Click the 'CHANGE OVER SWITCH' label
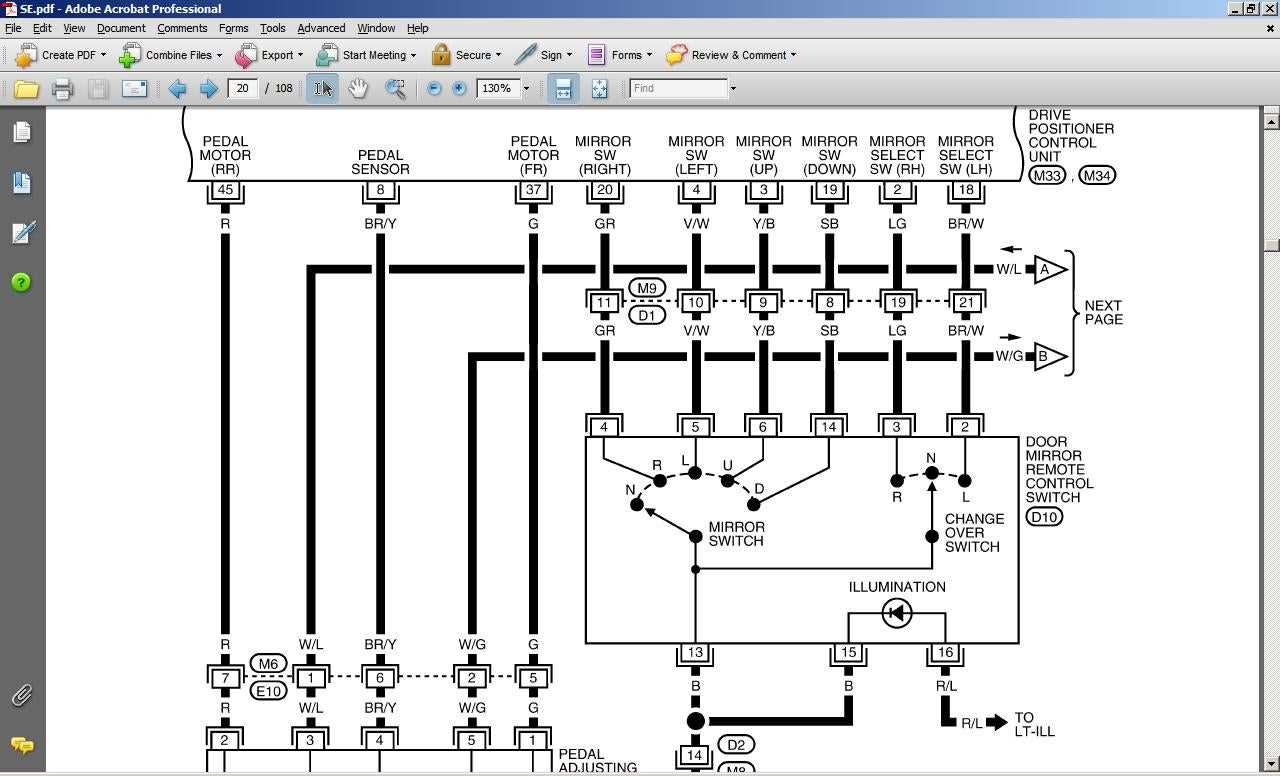This screenshot has width=1280, height=776. (974, 533)
